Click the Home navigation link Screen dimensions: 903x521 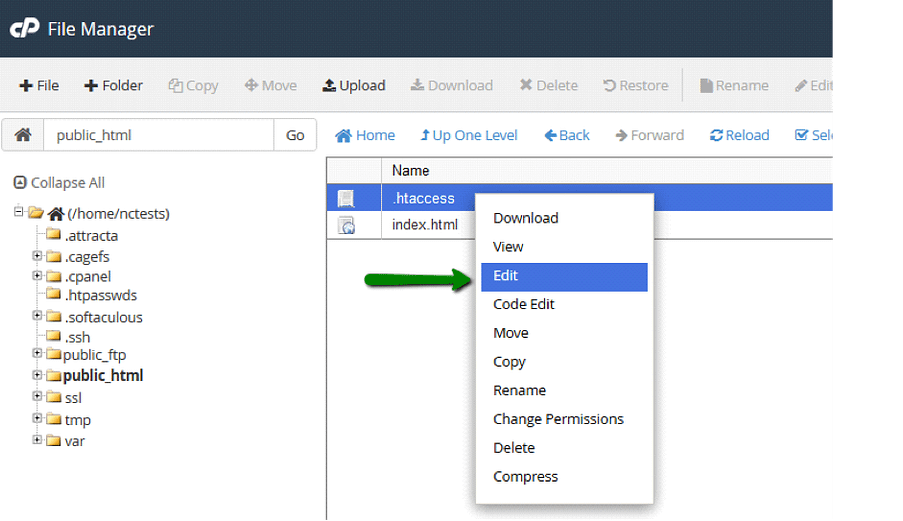point(365,135)
